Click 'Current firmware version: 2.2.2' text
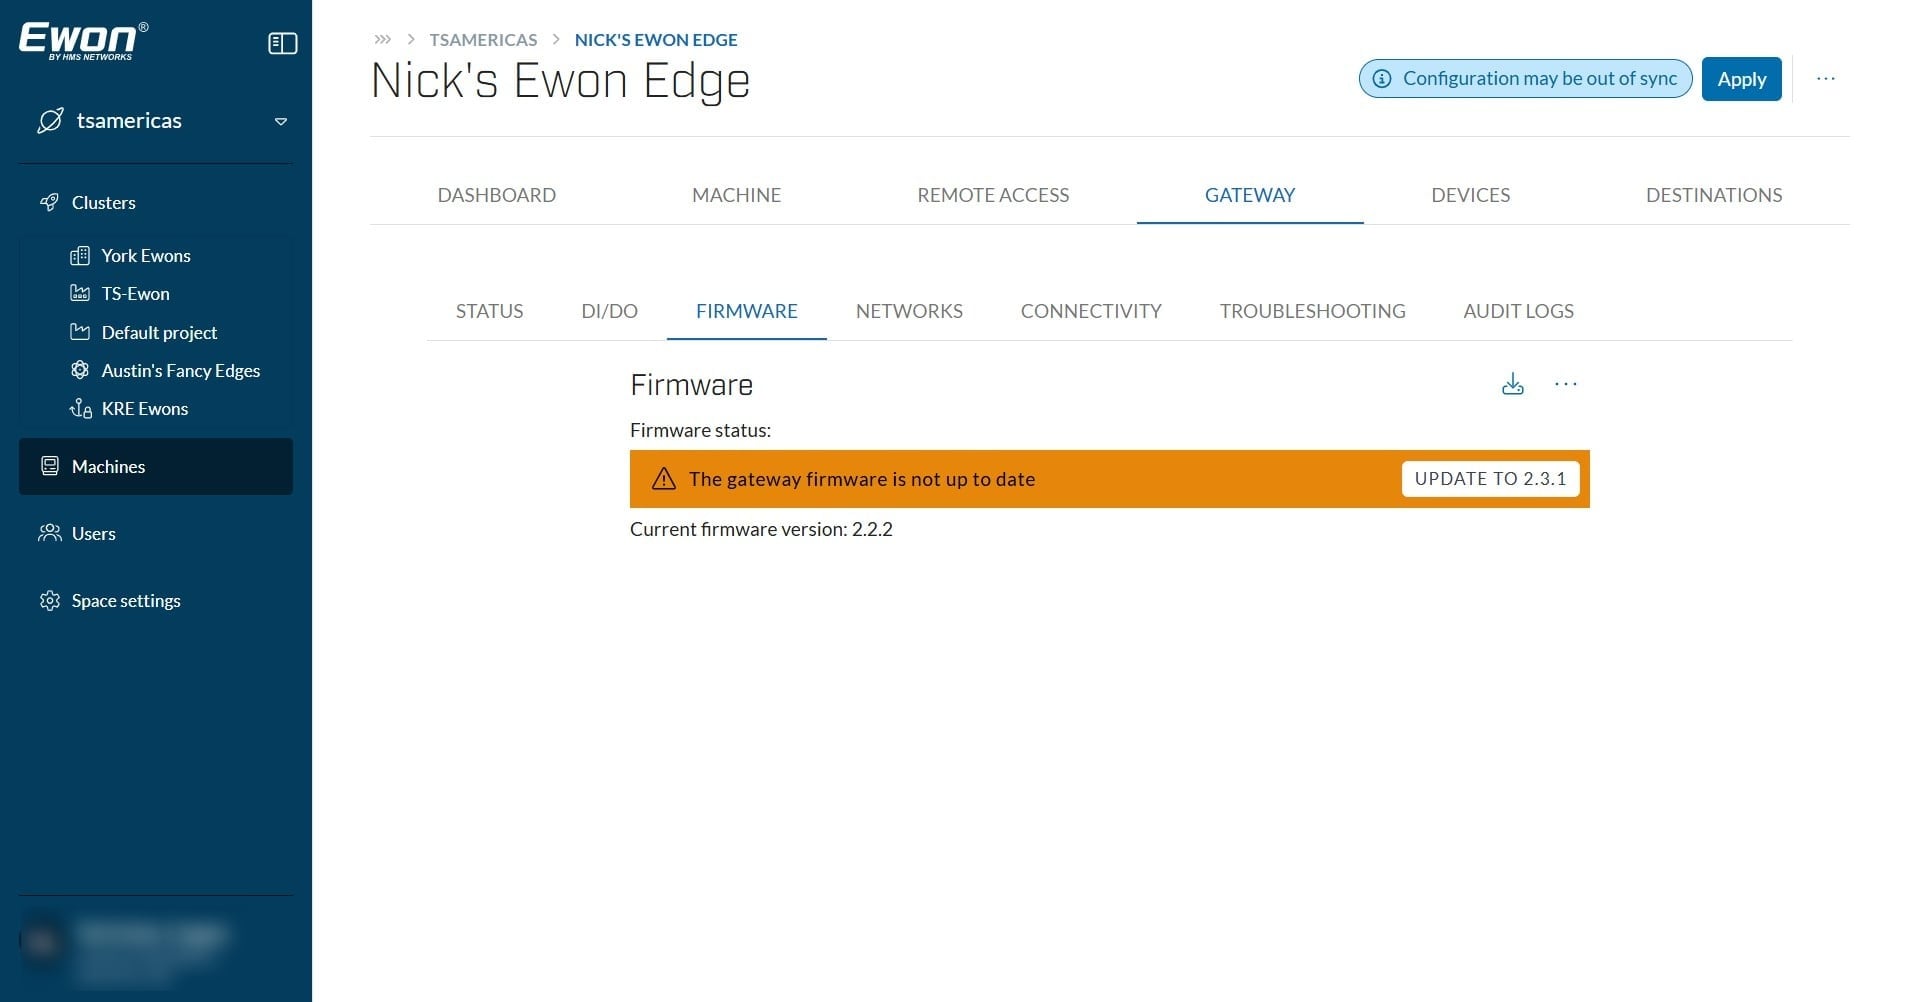 [x=761, y=529]
